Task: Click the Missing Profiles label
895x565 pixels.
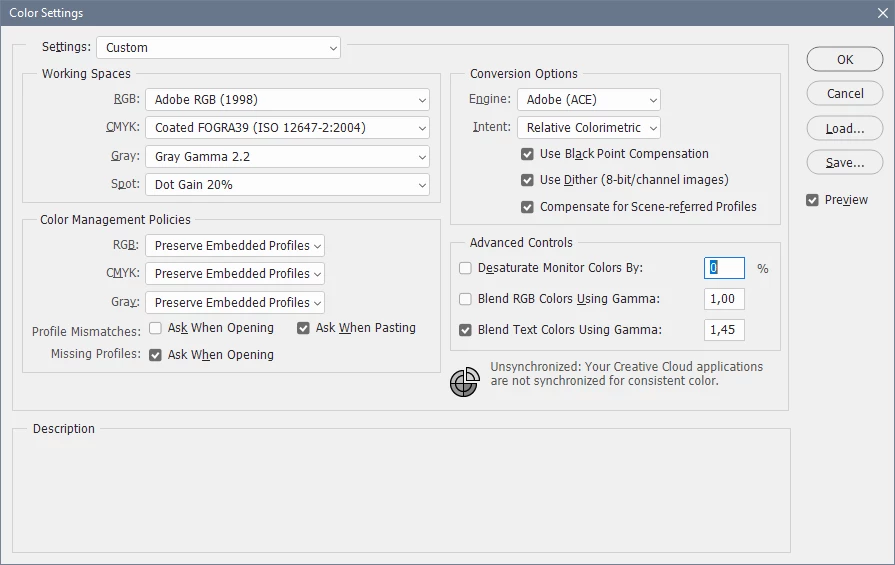Action: (x=95, y=354)
